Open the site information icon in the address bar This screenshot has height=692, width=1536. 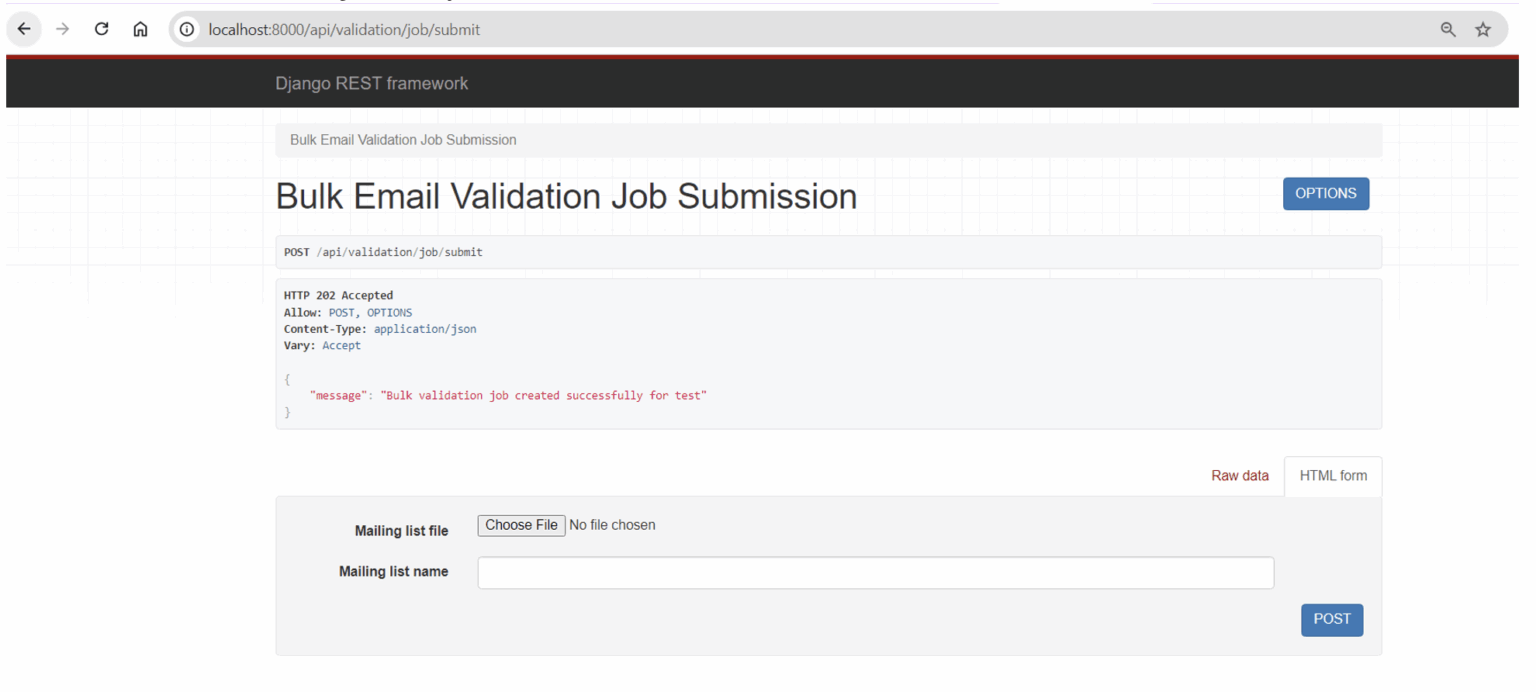pos(186,30)
